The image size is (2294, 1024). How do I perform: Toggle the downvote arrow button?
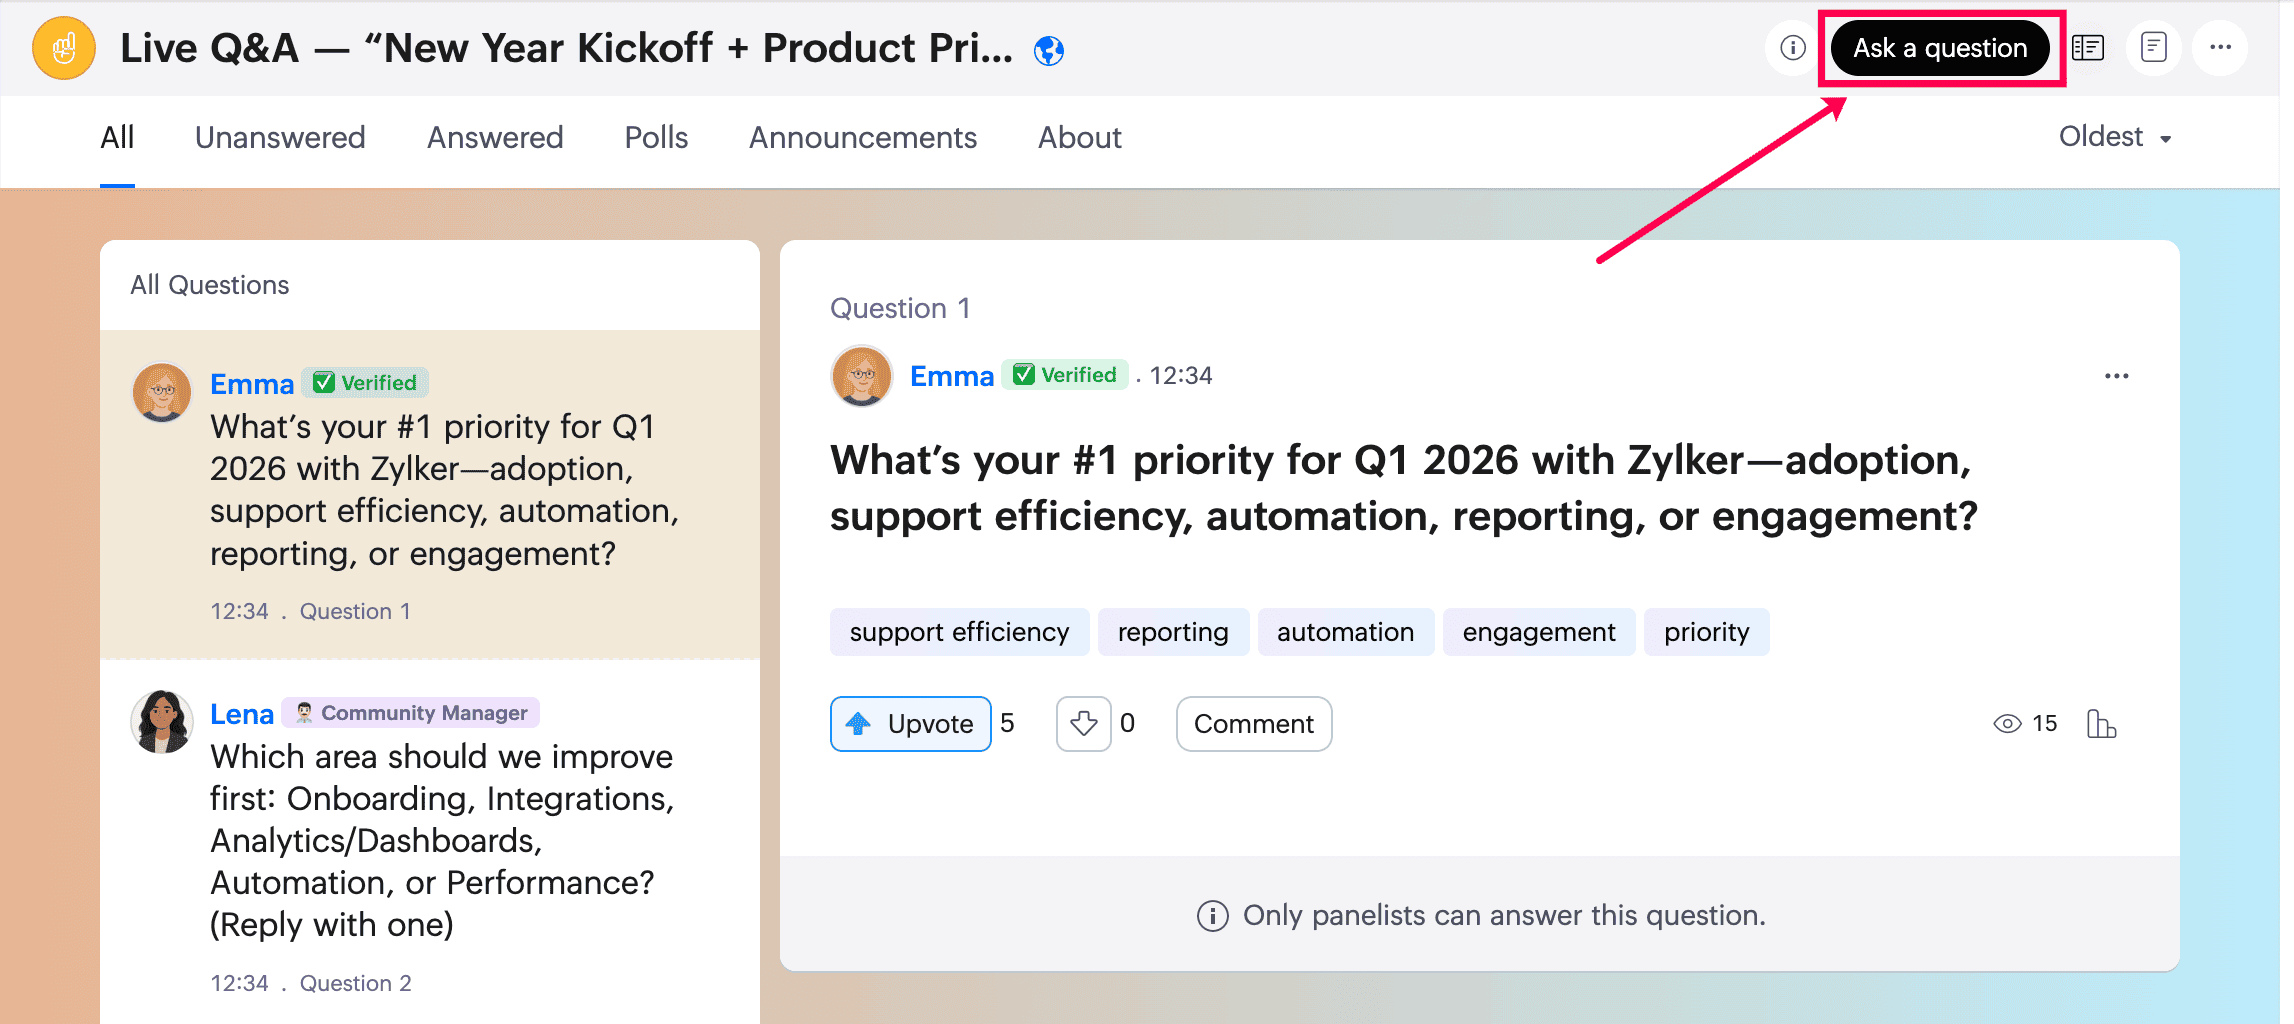click(x=1083, y=724)
